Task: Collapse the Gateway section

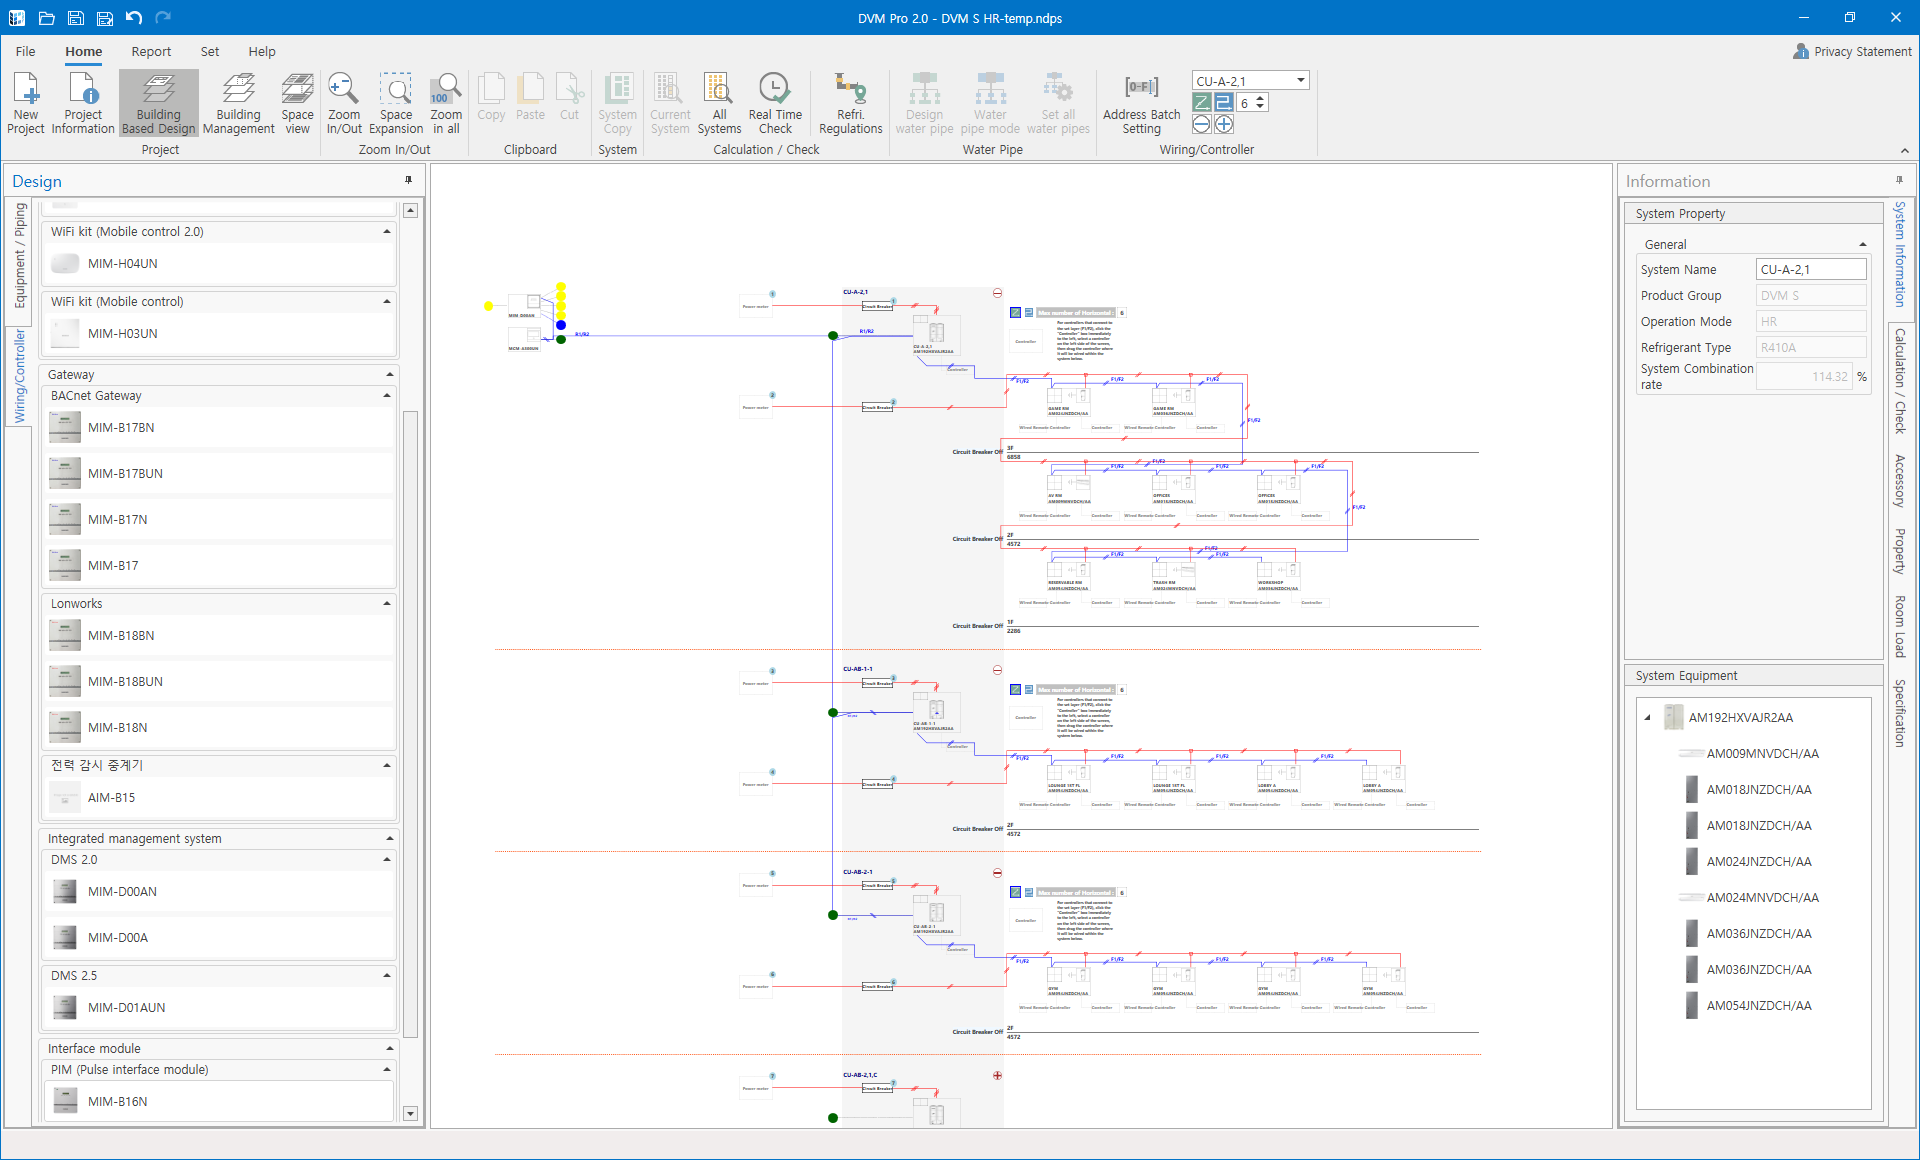Action: [x=389, y=375]
